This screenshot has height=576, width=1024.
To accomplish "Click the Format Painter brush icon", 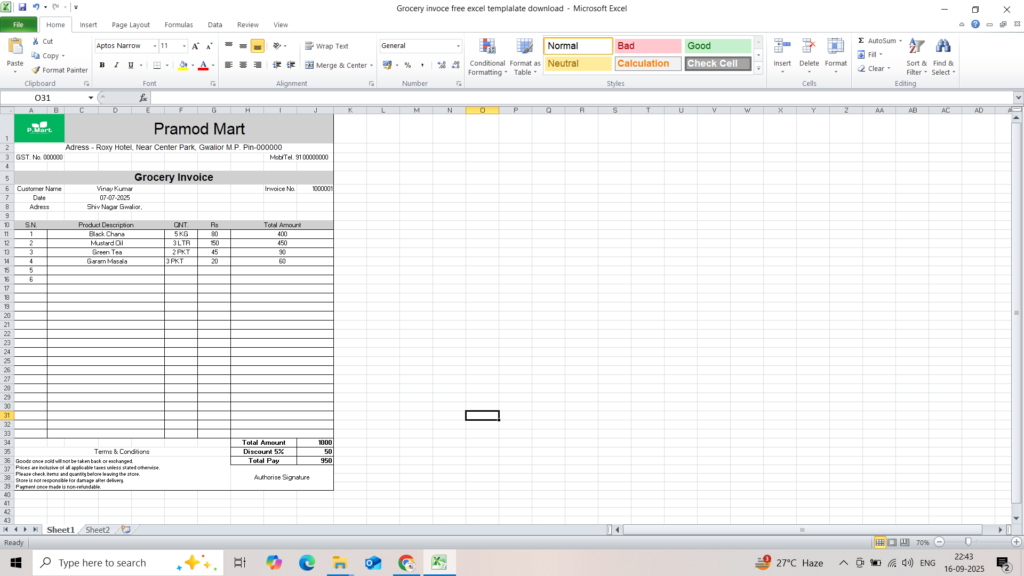I will (36, 70).
